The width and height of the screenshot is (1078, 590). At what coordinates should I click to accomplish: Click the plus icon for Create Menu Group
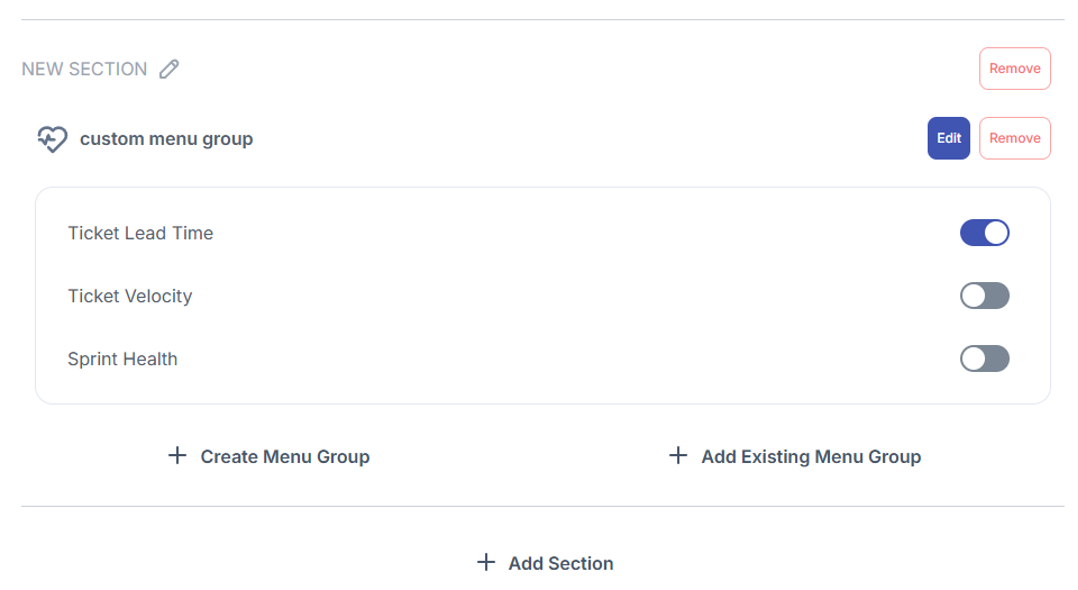(x=177, y=456)
